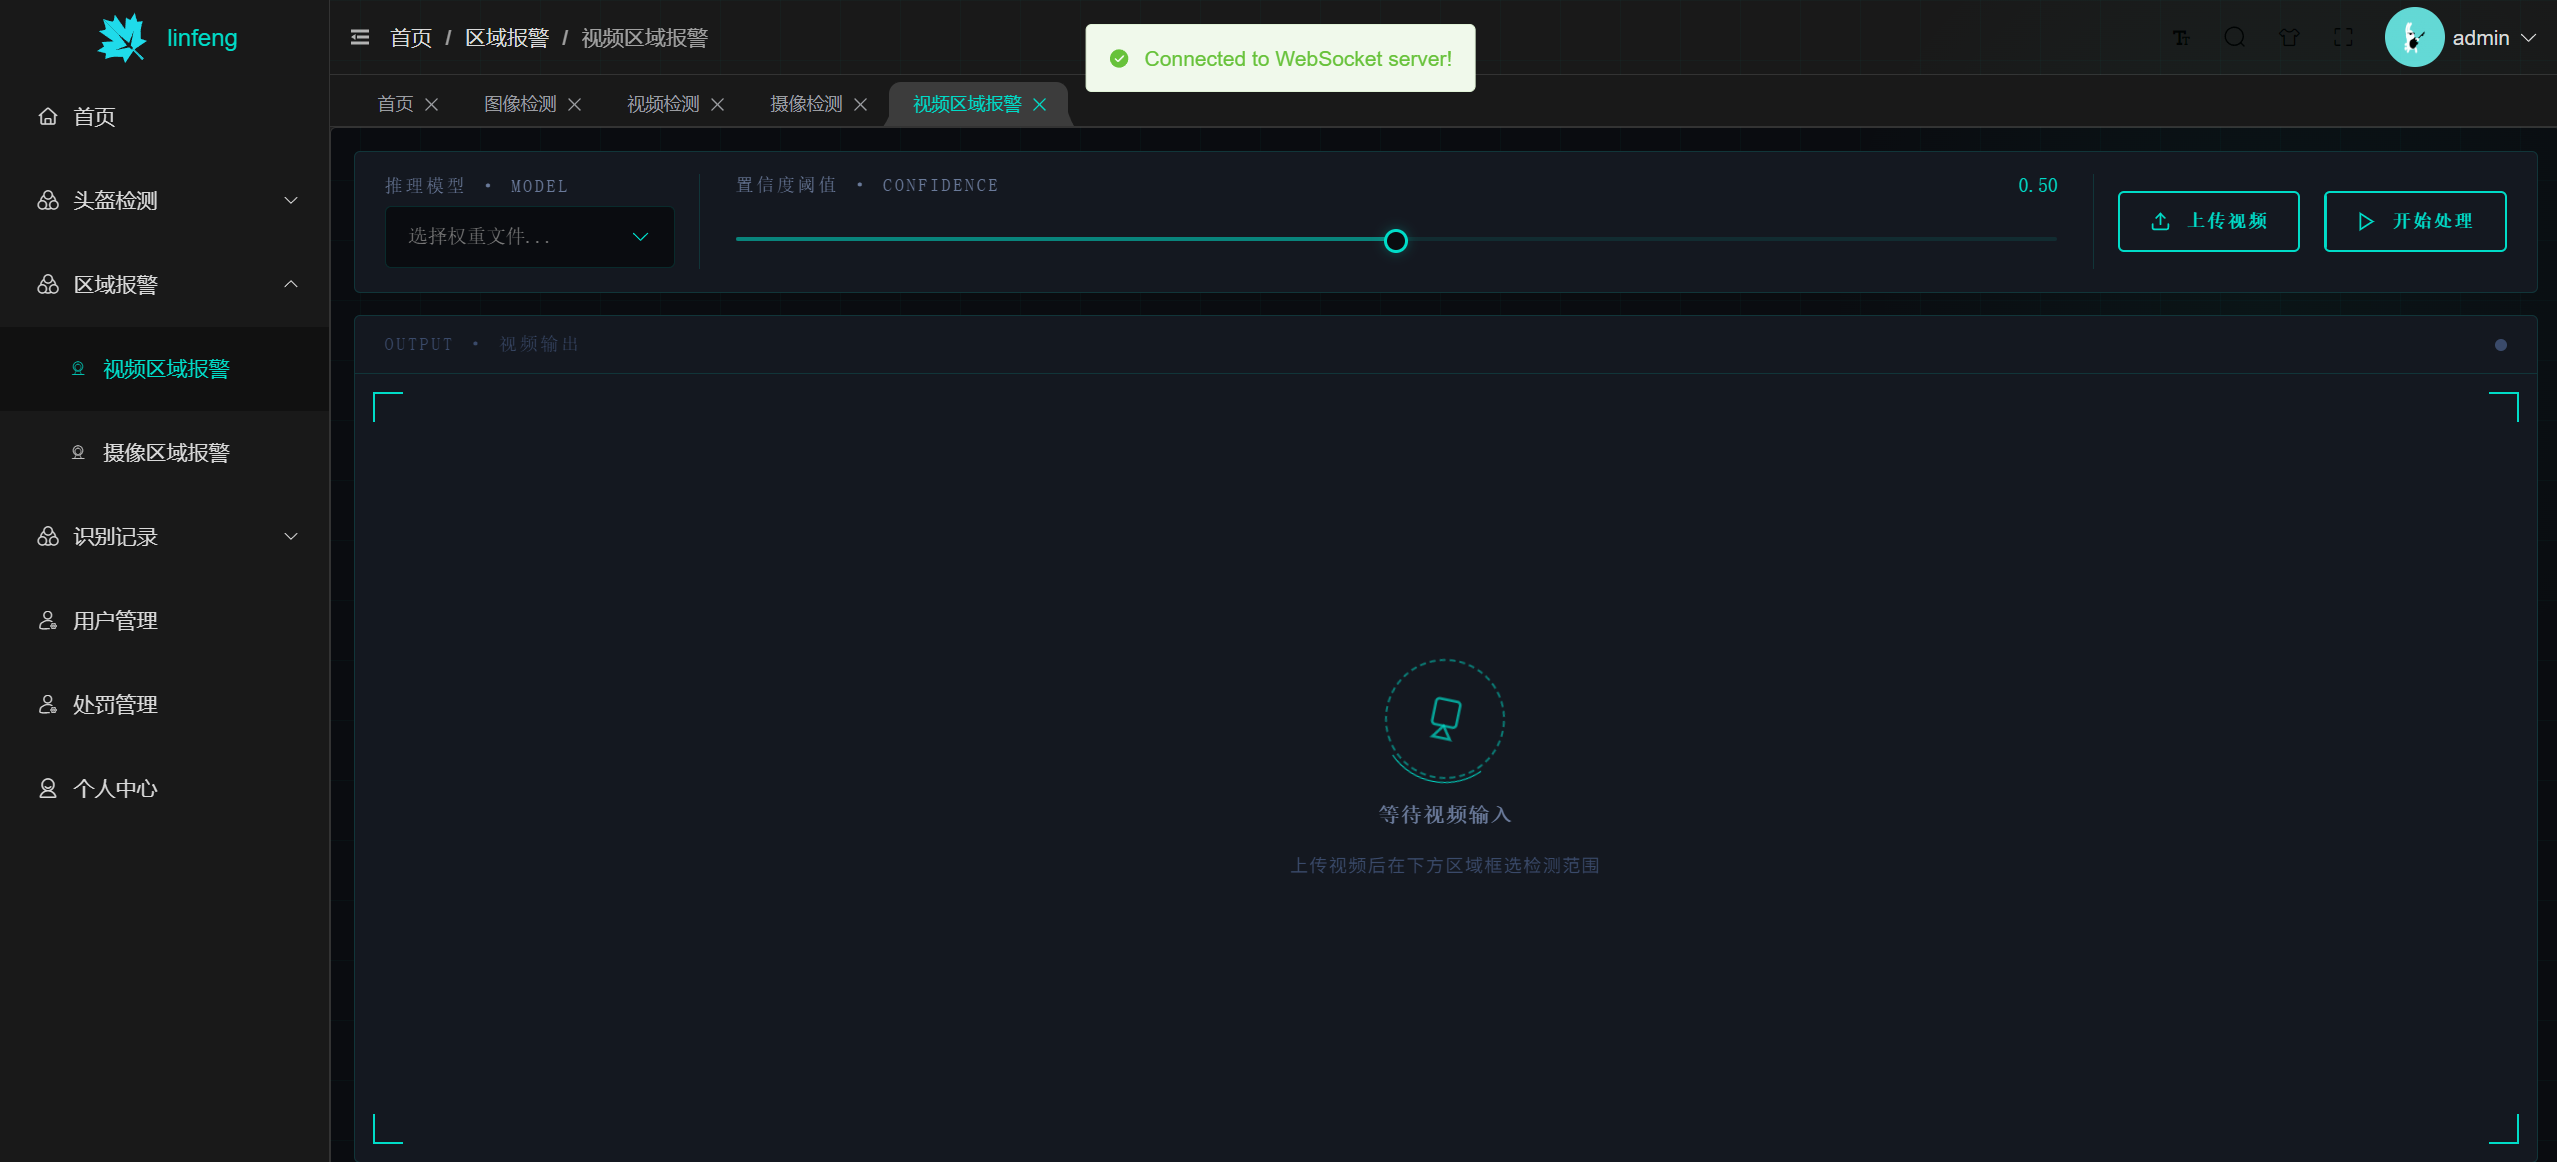
Task: Click the 视频区域报警 breadcrumb text
Action: 645,38
